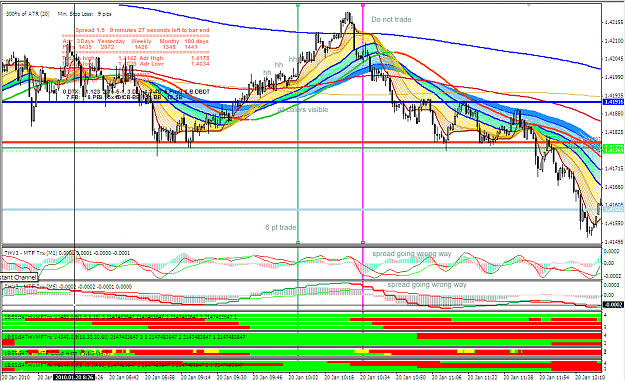Viewport: 625px width, 381px height.
Task: Click the black -0.0002 value tag in M5 Trix panel
Action: click(614, 304)
